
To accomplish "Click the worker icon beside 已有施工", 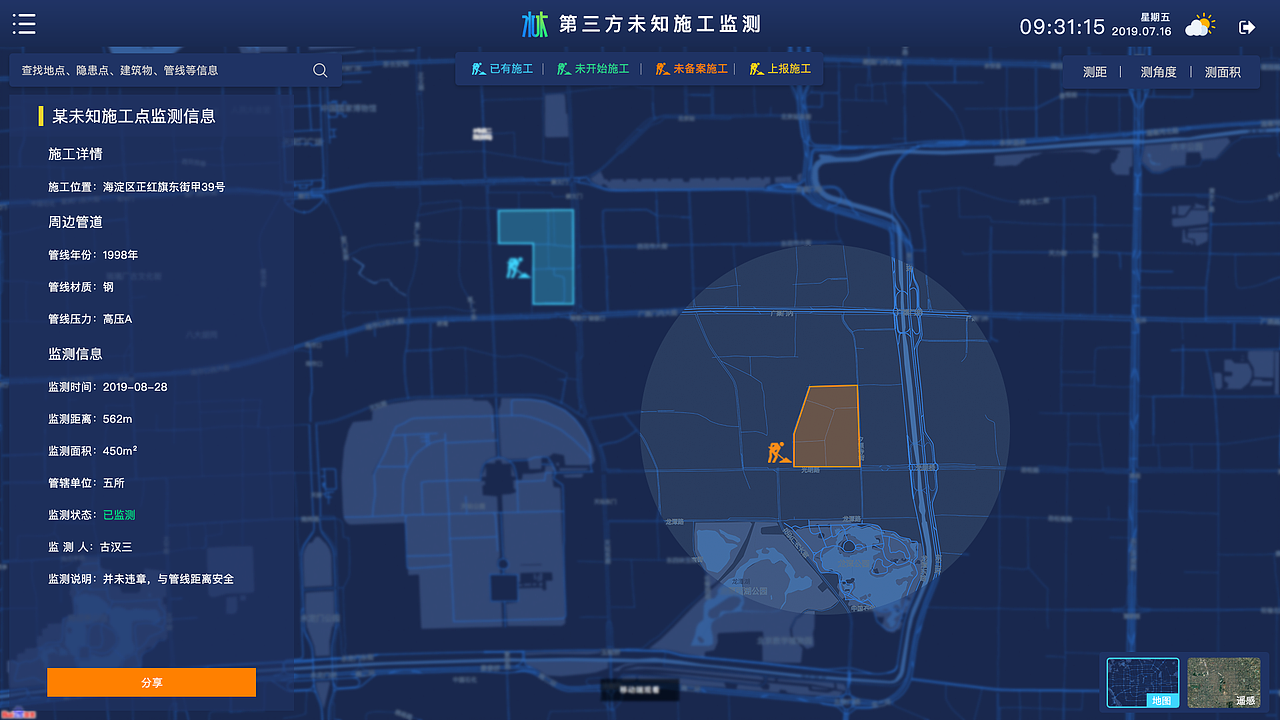I will coord(479,69).
